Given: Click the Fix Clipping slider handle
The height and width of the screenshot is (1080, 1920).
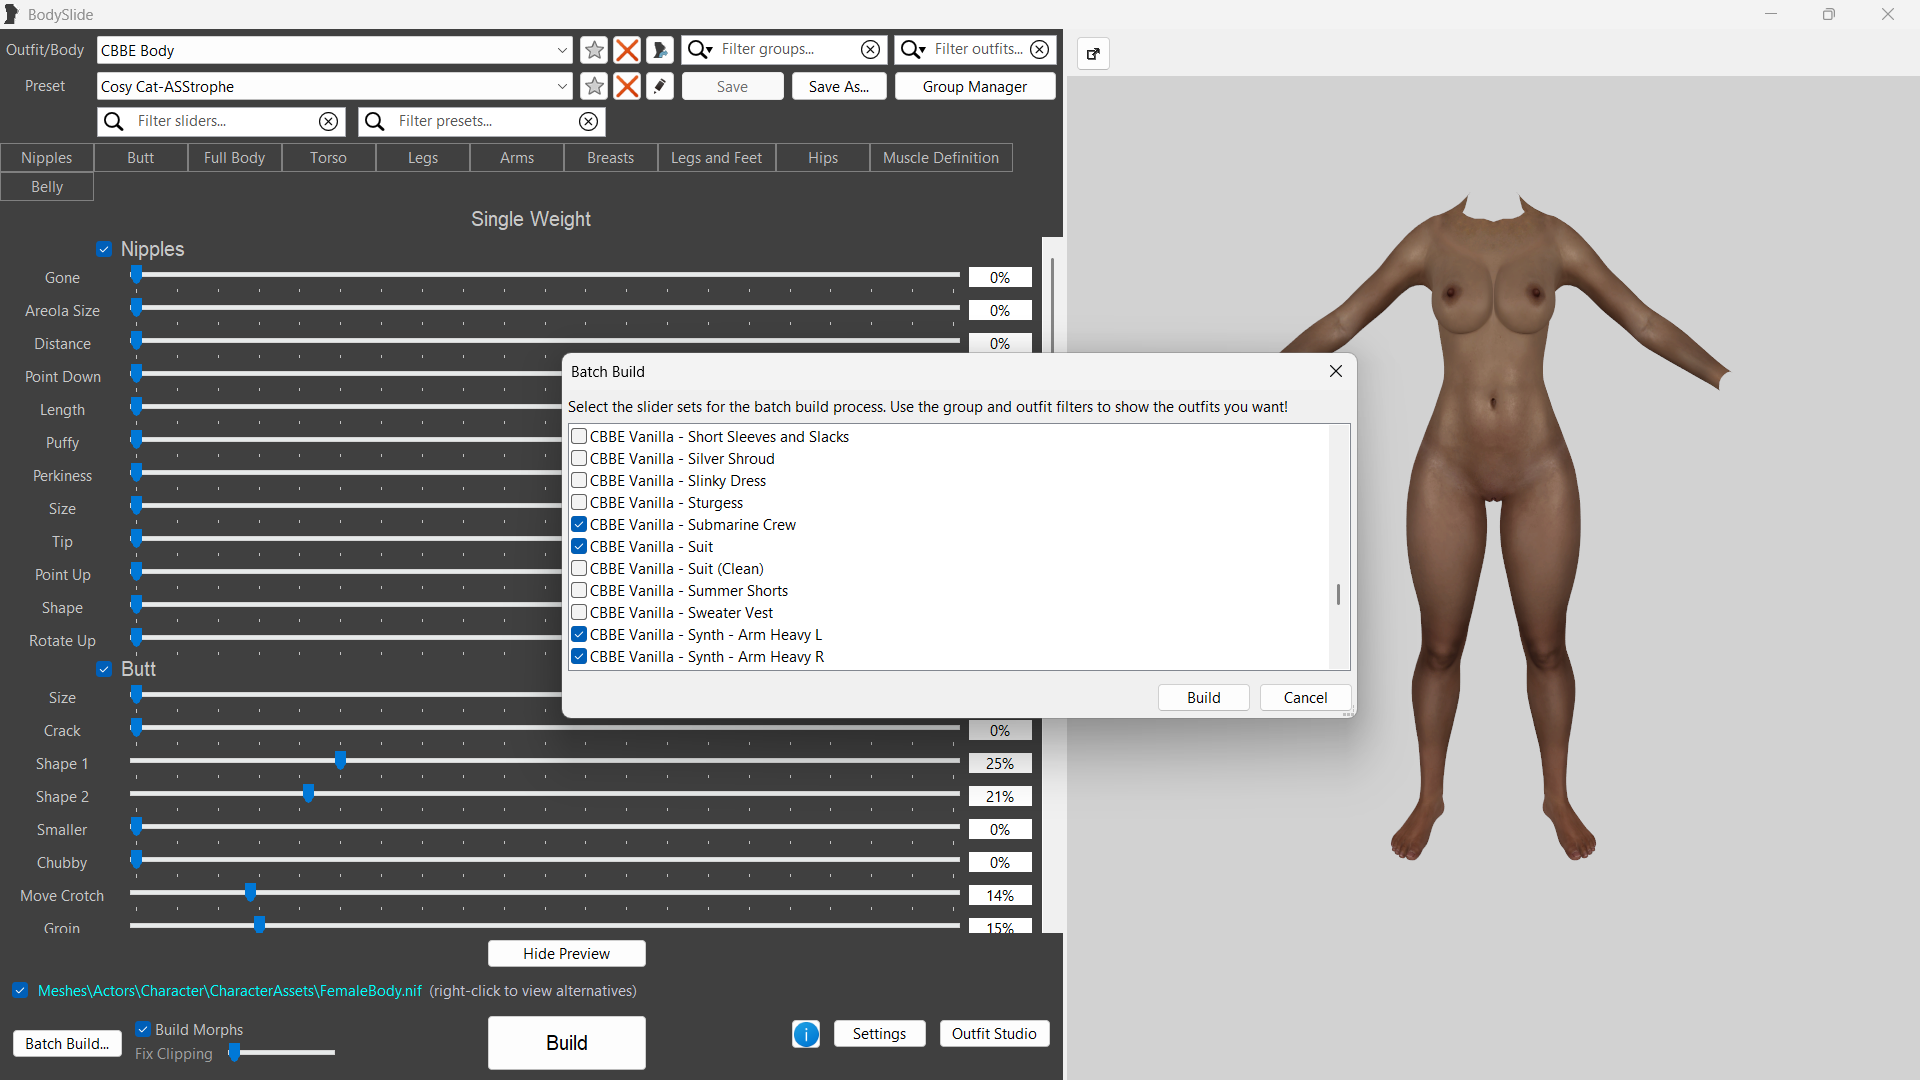Looking at the screenshot, I should [x=234, y=1052].
